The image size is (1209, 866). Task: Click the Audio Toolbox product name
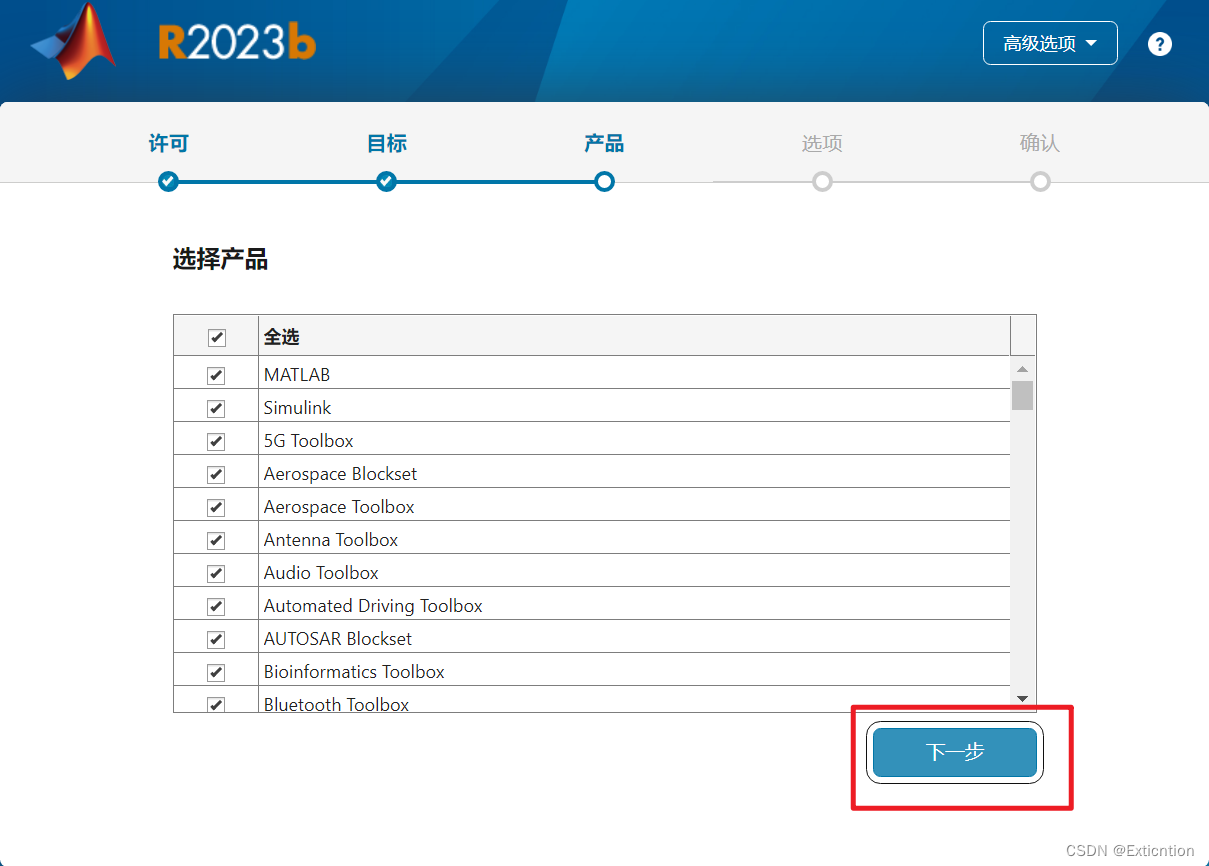321,573
